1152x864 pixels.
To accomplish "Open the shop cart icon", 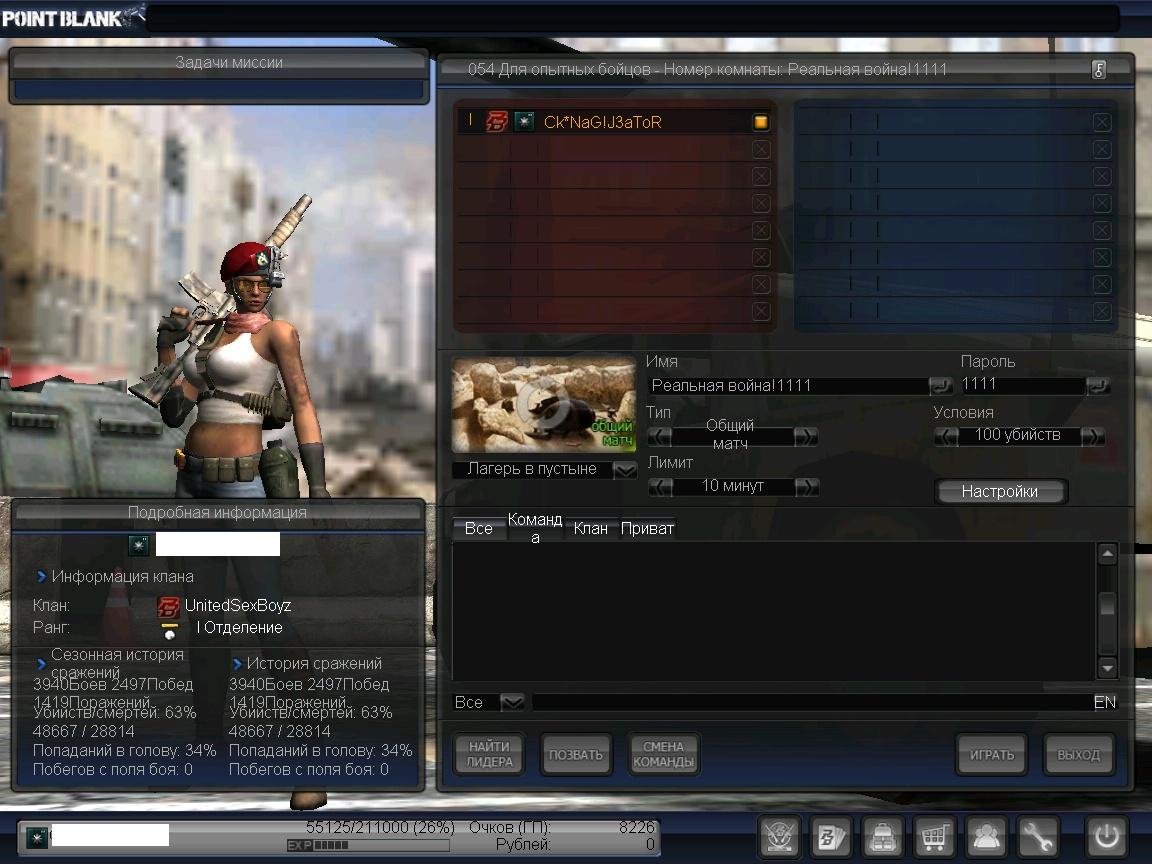I will click(x=934, y=835).
